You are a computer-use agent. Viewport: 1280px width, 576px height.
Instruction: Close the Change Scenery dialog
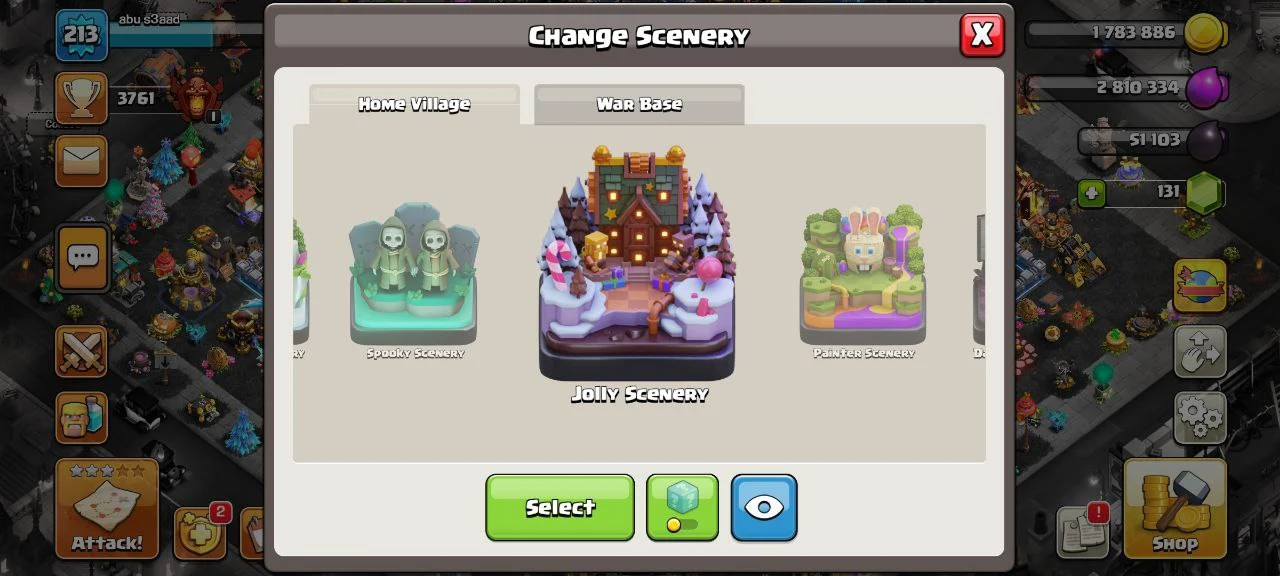tap(981, 34)
